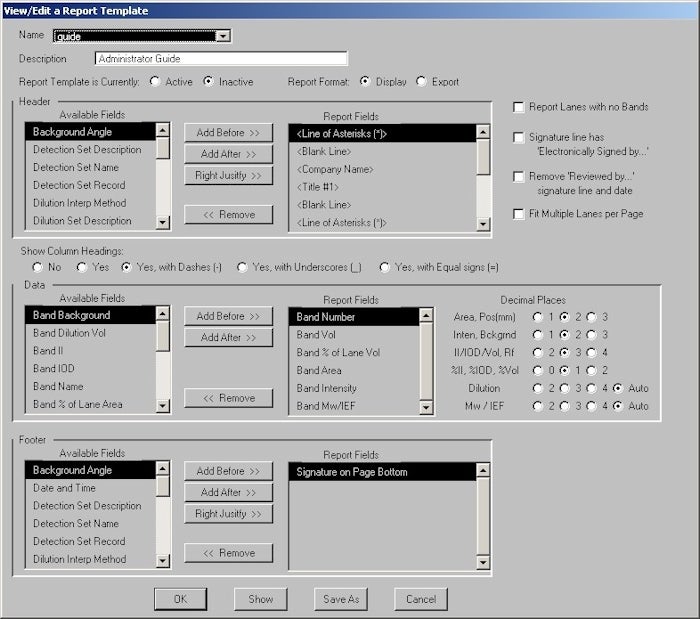The height and width of the screenshot is (619, 700).
Task: Click the Data section Remove button
Action: (228, 398)
